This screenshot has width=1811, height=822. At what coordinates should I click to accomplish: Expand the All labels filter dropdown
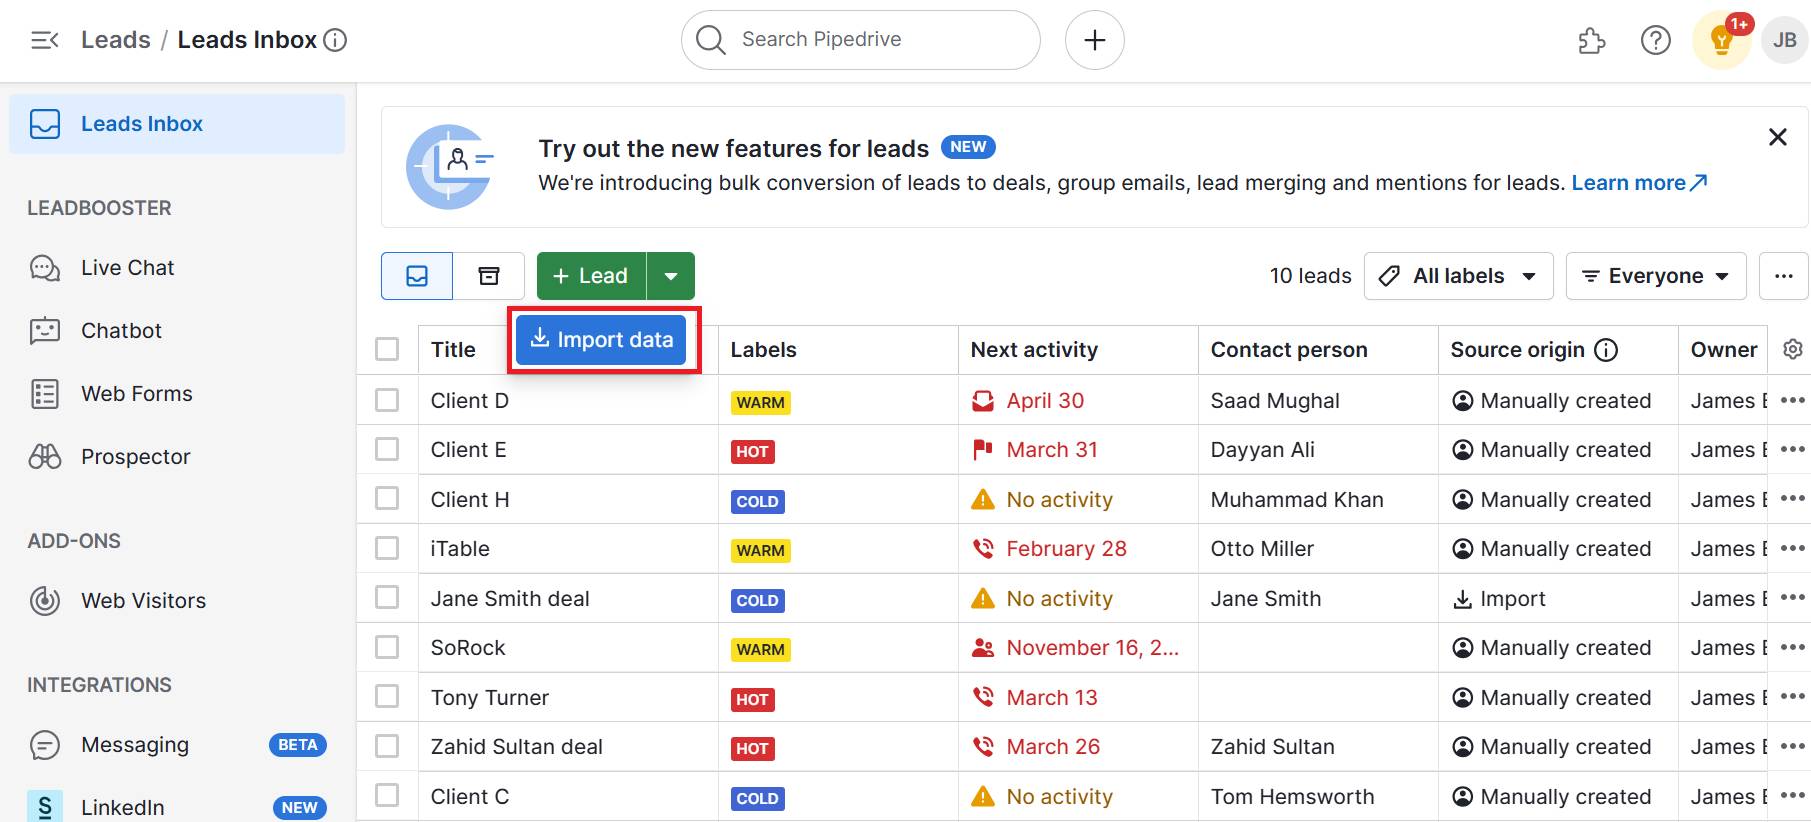1458,276
